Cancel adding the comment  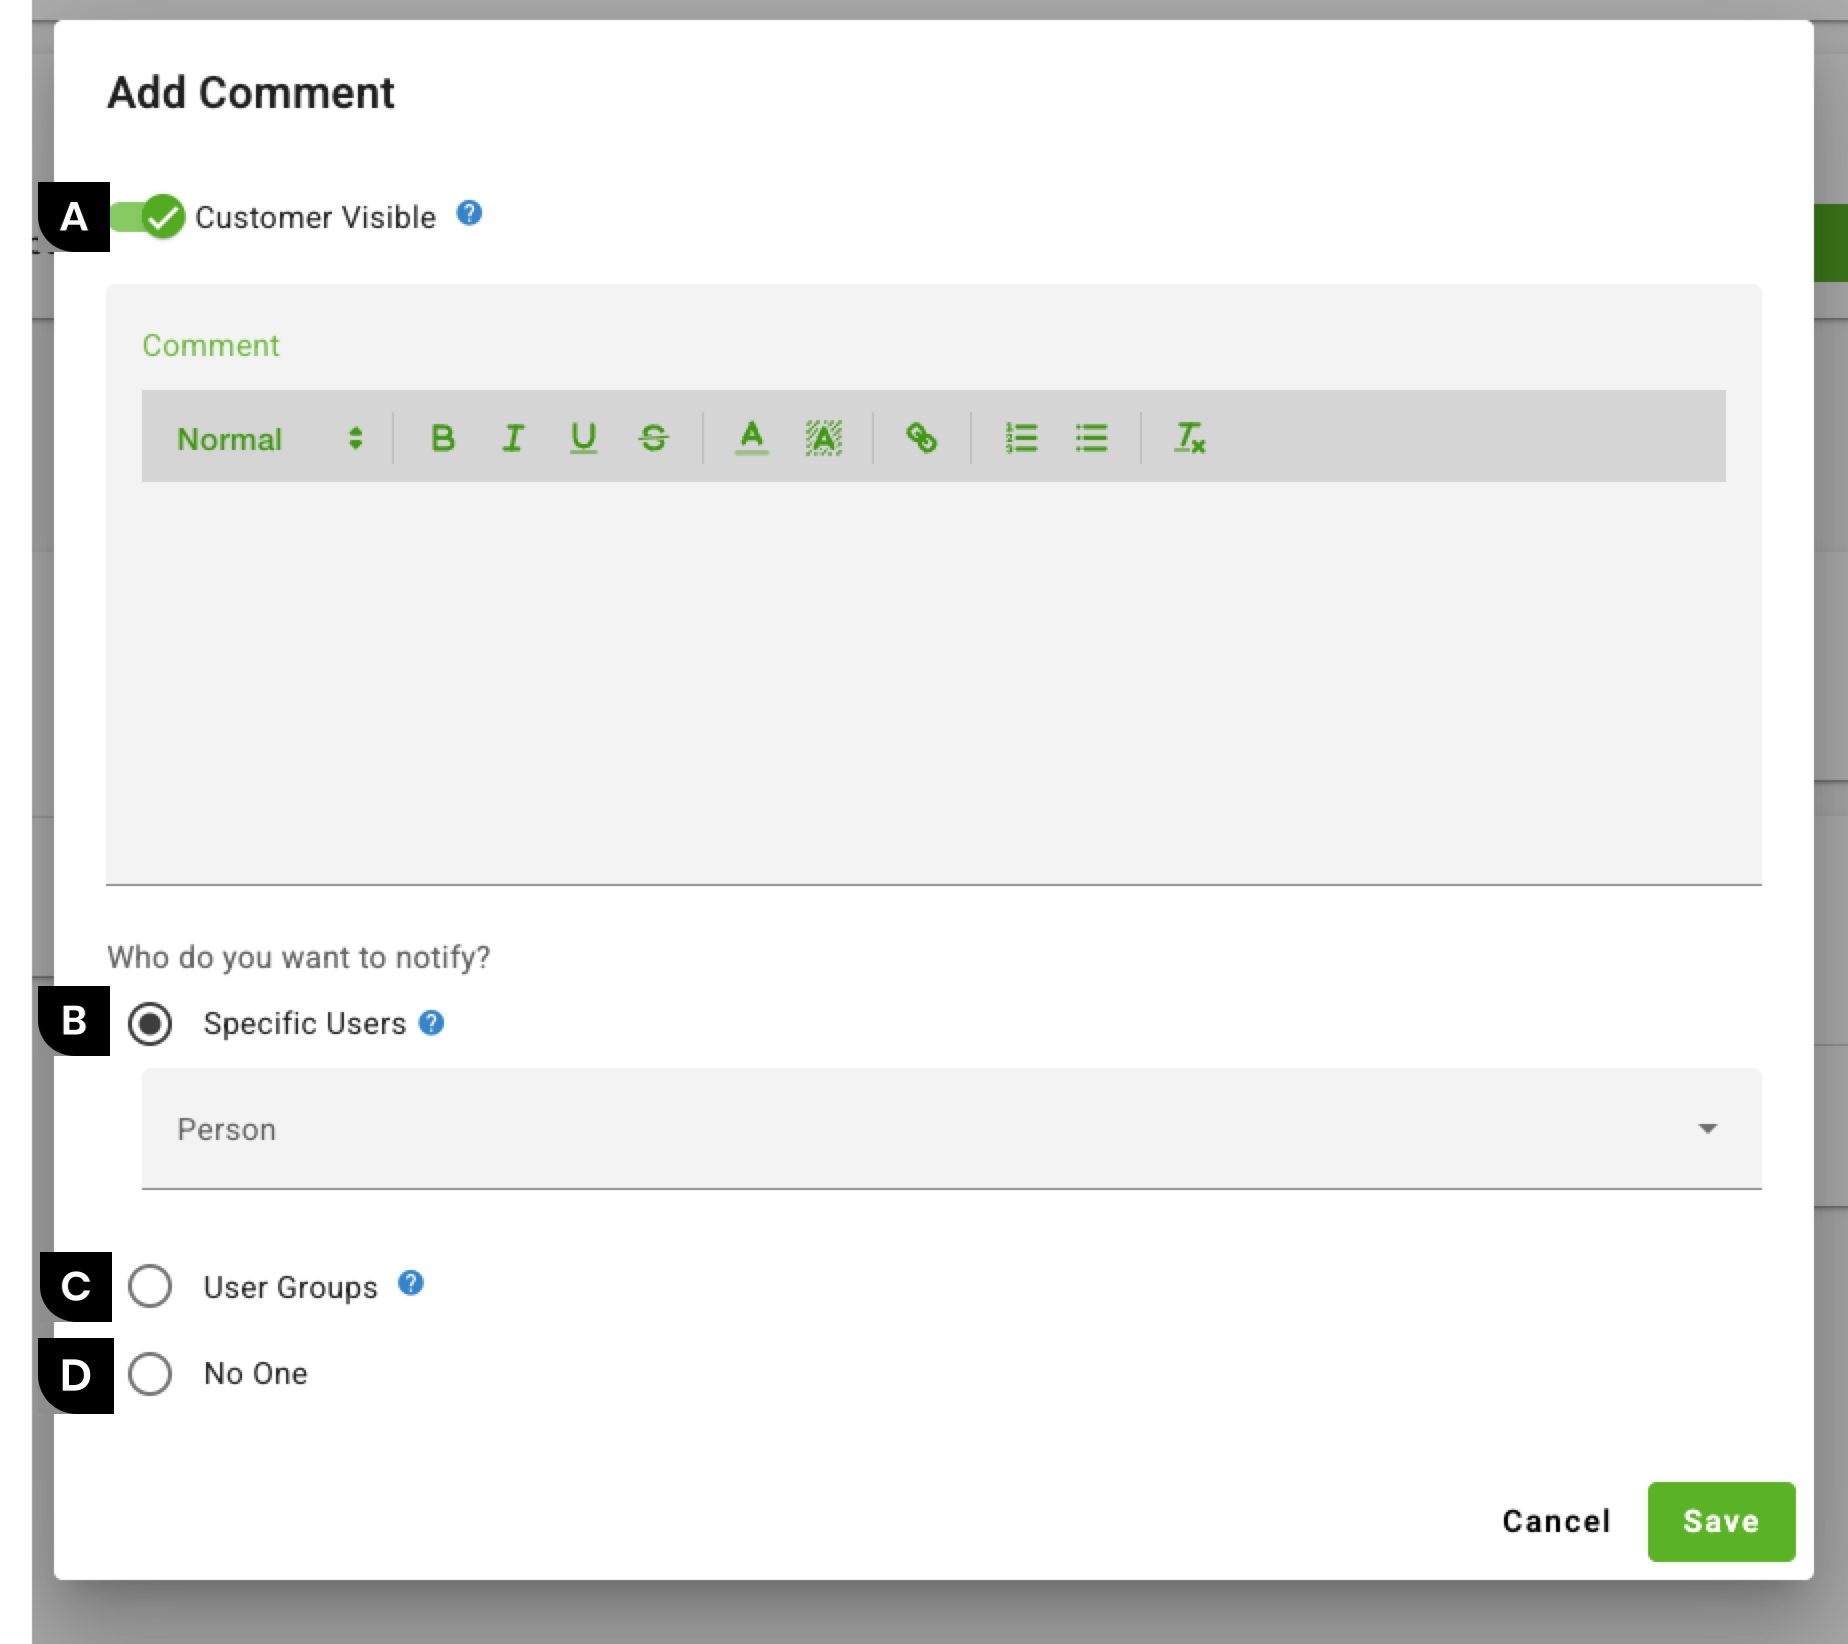coord(1556,1521)
